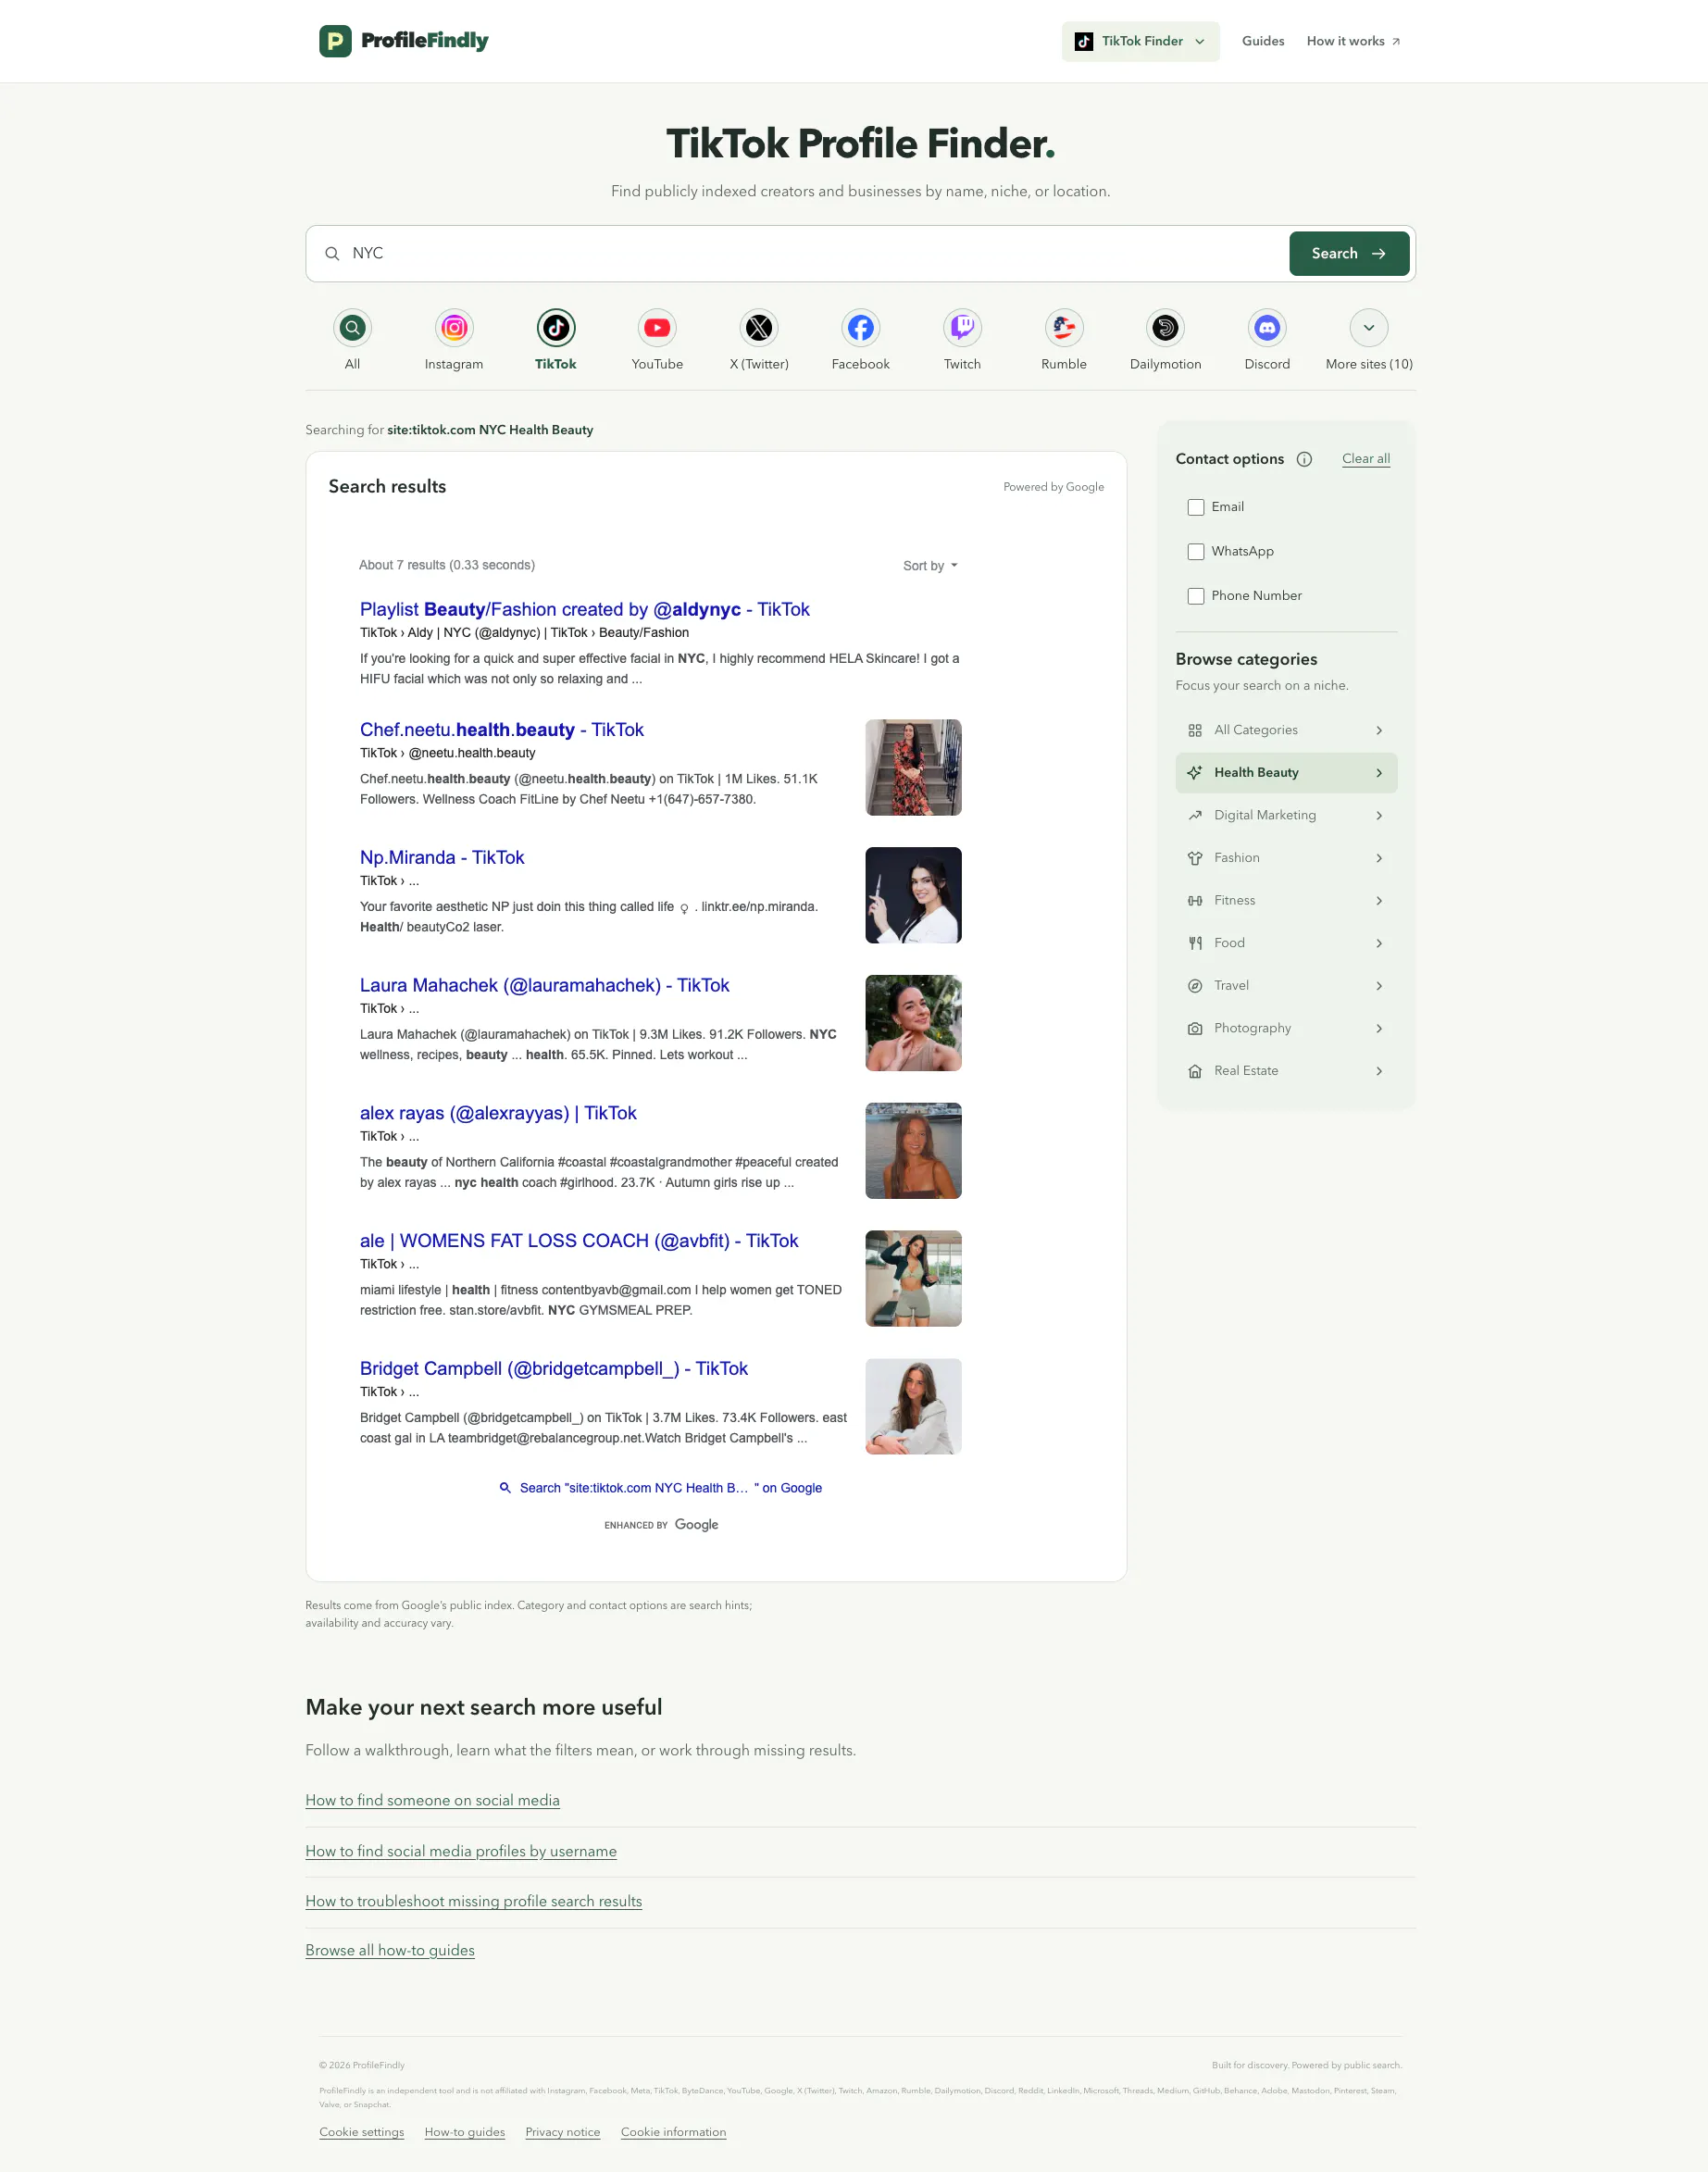This screenshot has width=1708, height=2172.
Task: Expand Real Estate category chevron
Action: 1379,1071
